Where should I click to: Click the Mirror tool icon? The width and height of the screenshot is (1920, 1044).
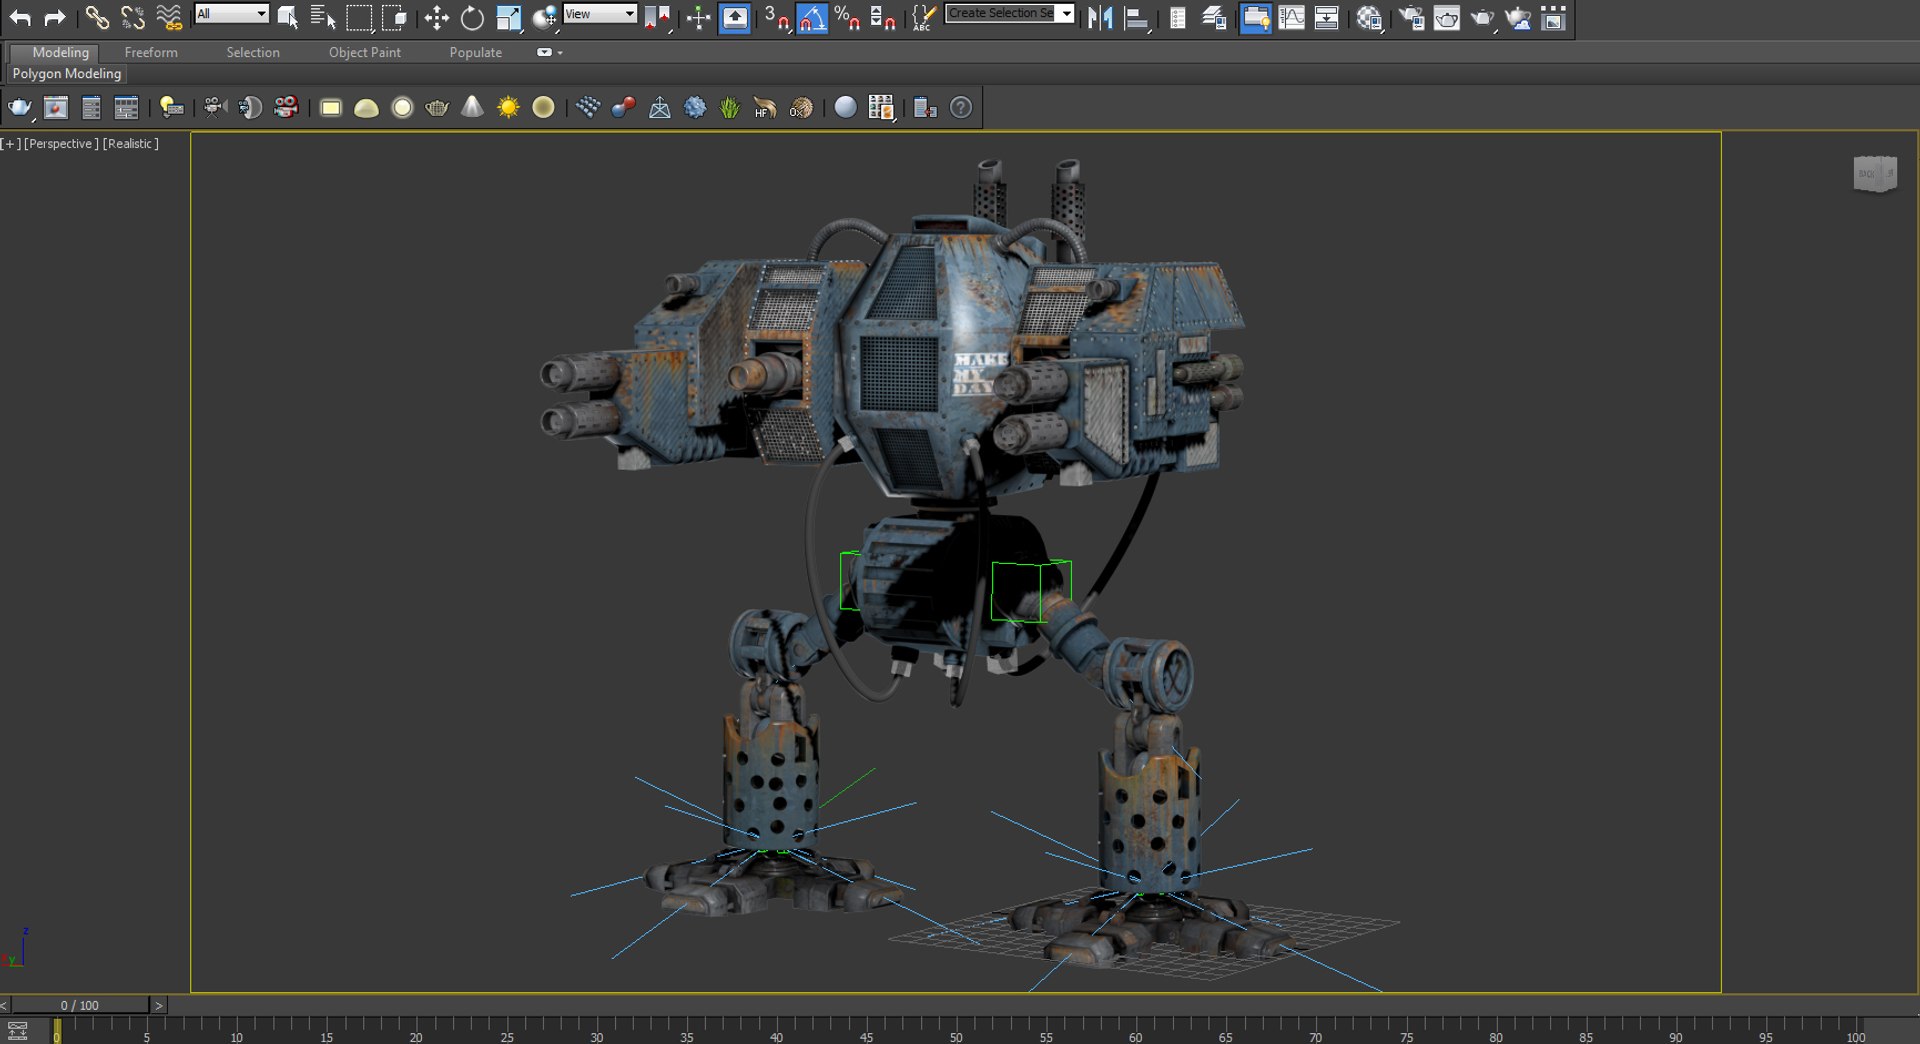coord(1100,17)
